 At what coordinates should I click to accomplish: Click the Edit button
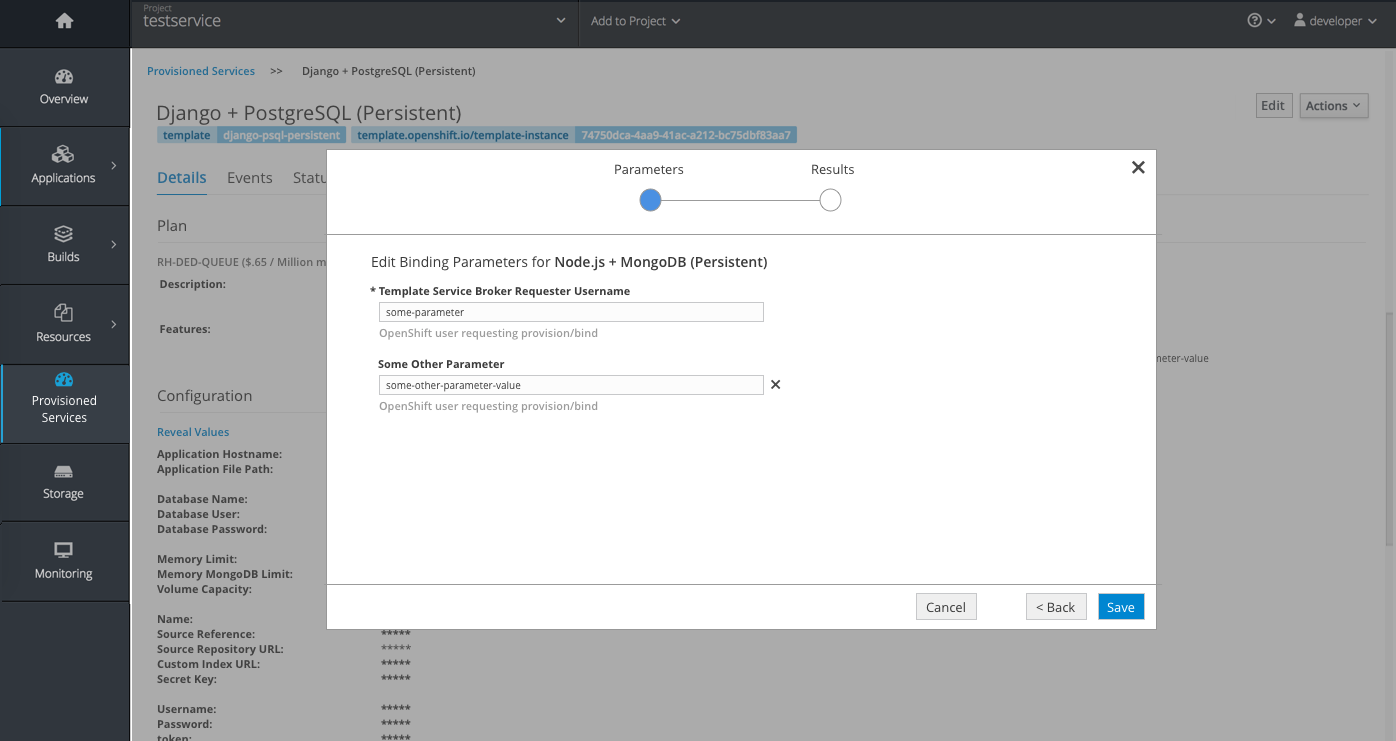click(x=1273, y=106)
